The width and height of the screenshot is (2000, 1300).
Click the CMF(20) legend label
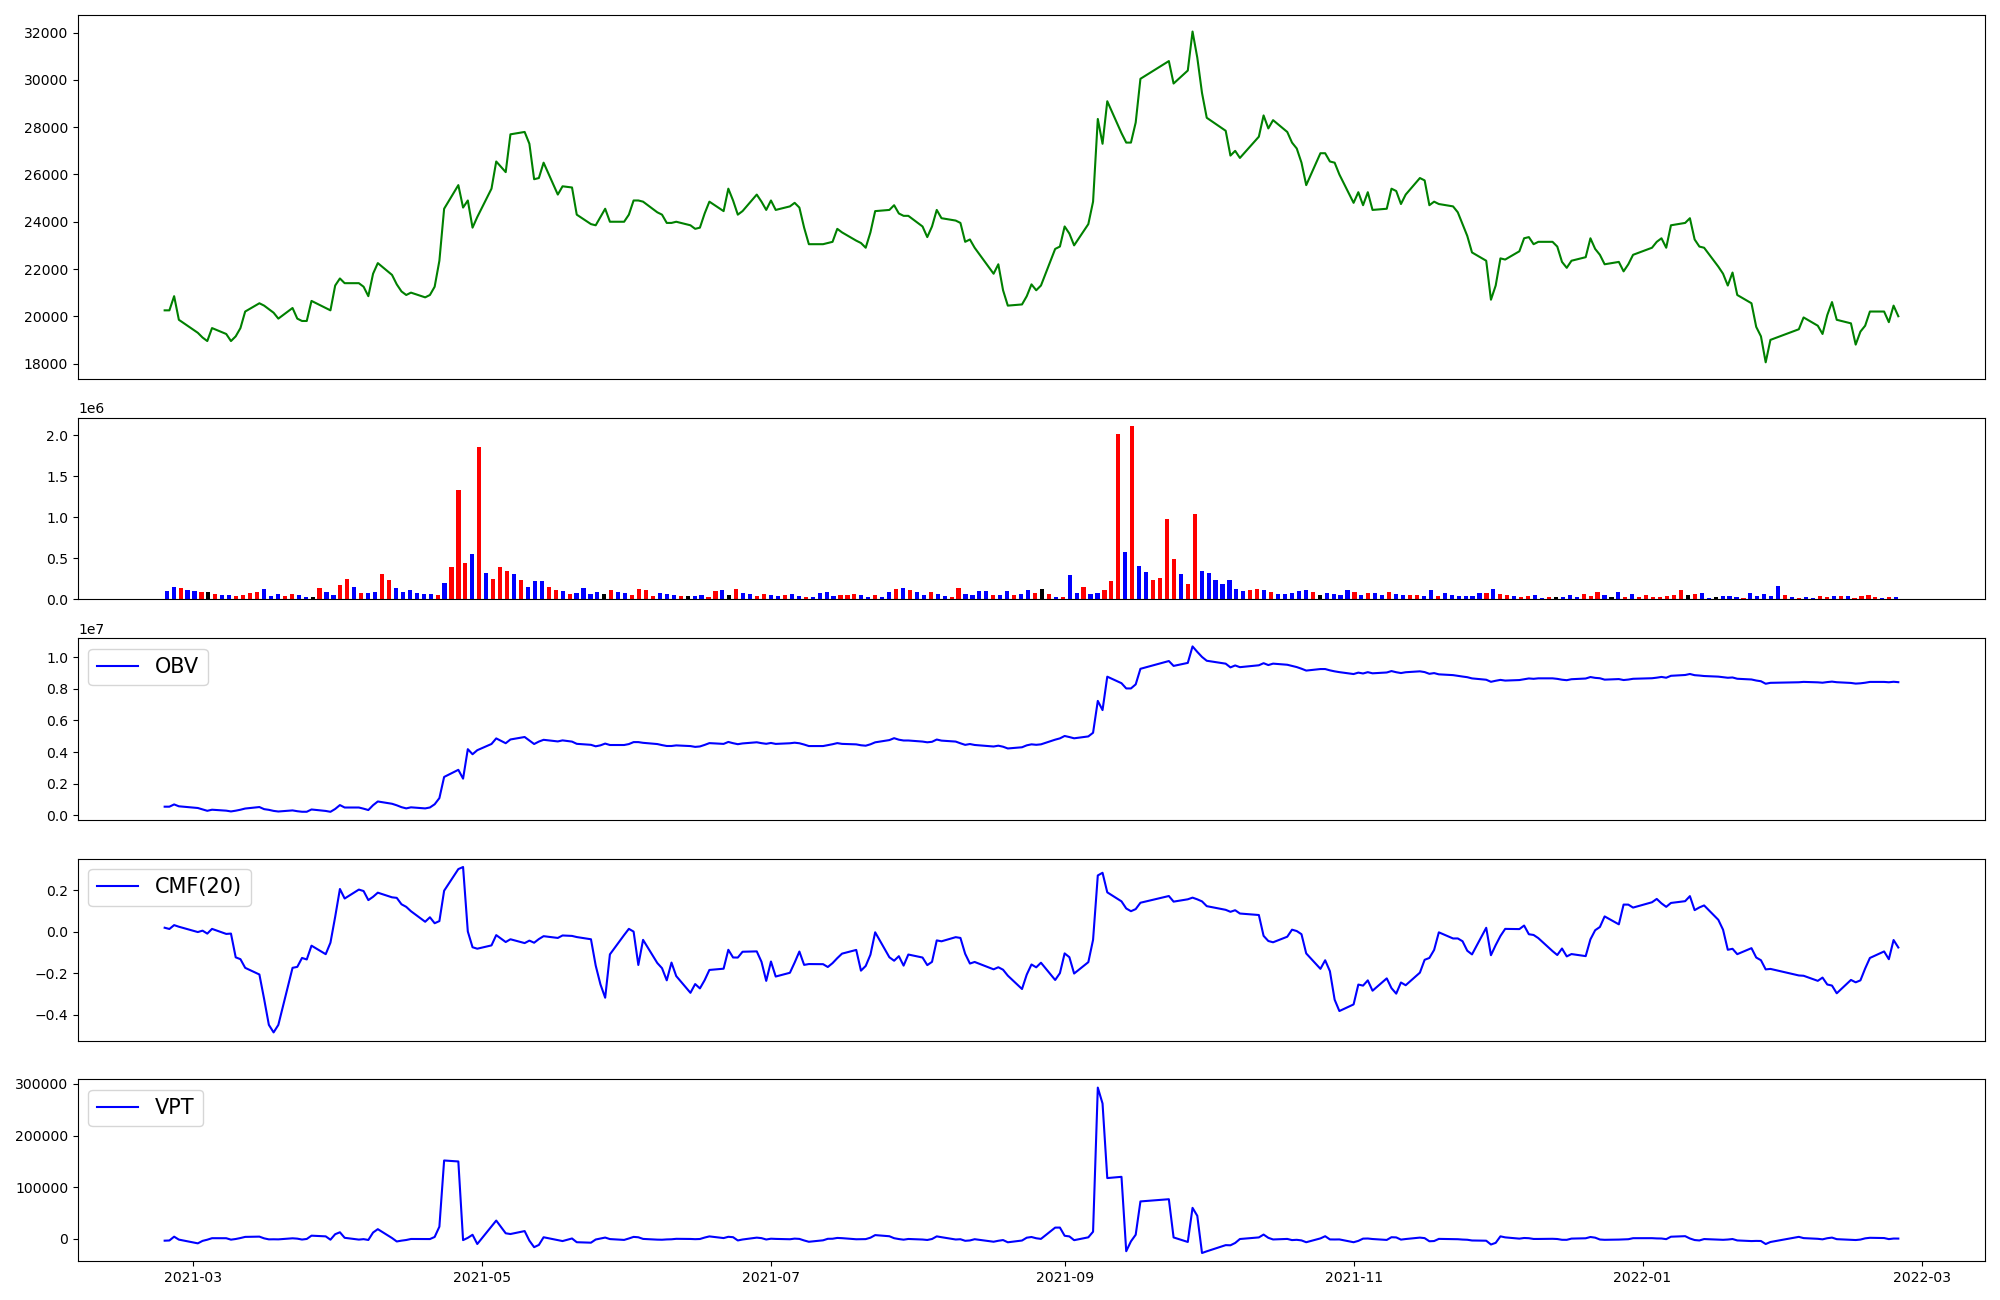point(197,886)
